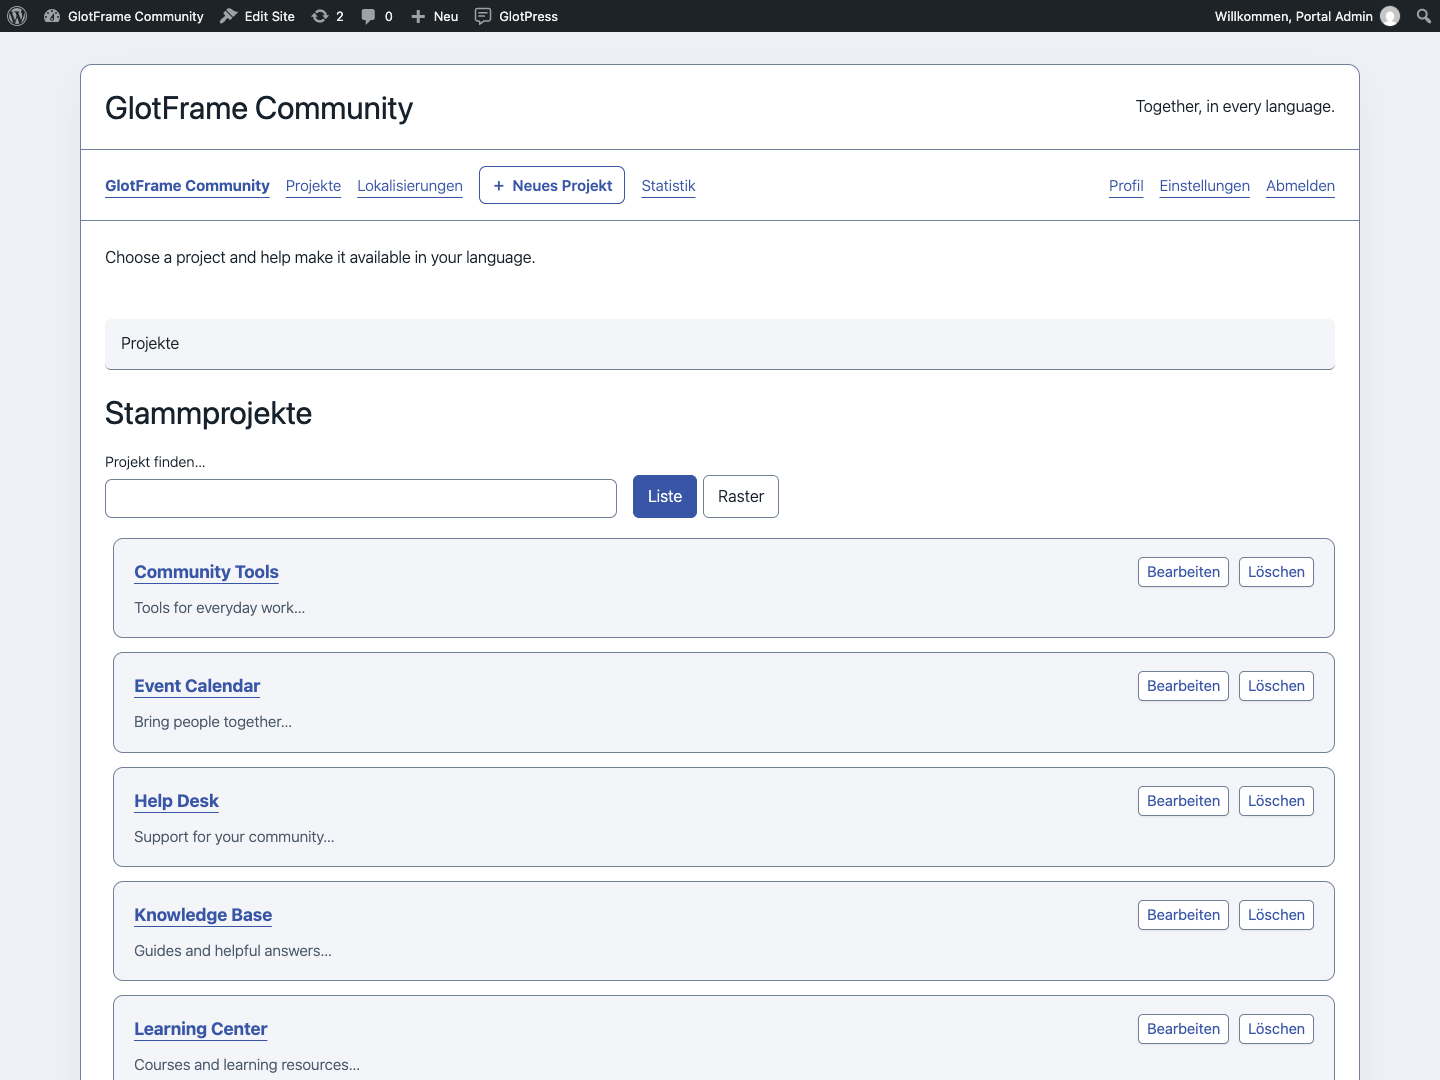
Task: Open the Help Desk project
Action: pyautogui.click(x=176, y=801)
